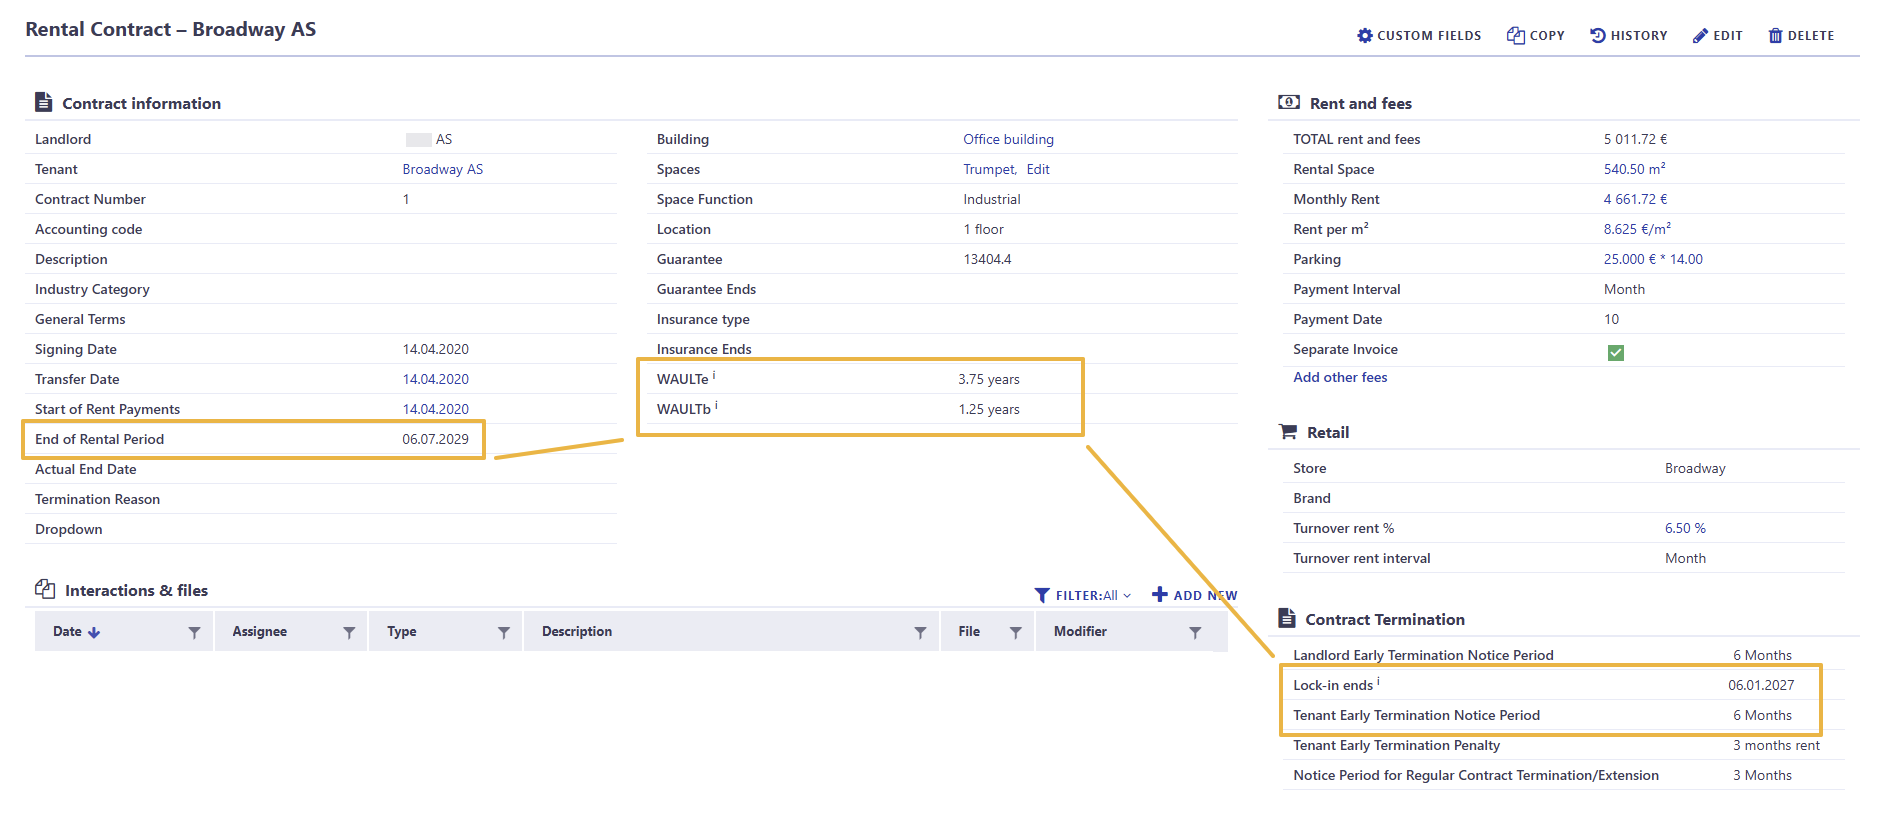Click the Payment Date value 10
This screenshot has width=1889, height=819.
pos(1611,319)
